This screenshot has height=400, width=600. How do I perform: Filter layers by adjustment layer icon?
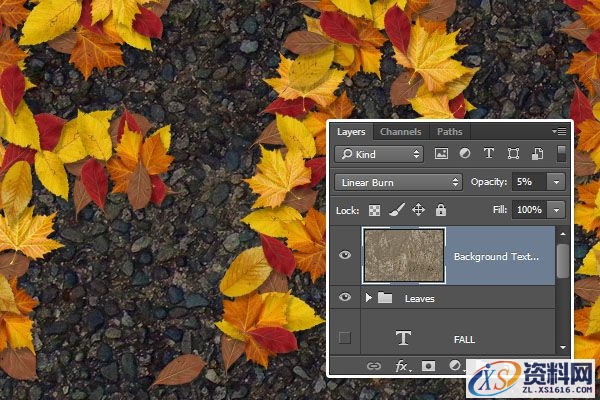coord(465,154)
